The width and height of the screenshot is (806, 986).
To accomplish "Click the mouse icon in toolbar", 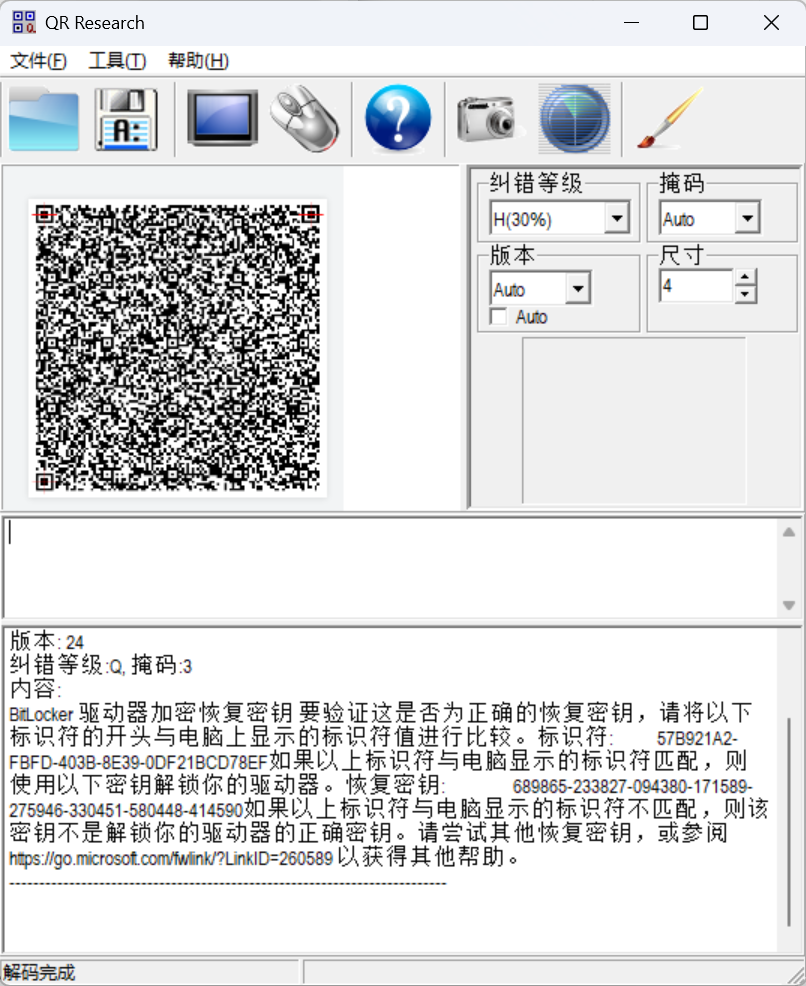I will (x=306, y=118).
